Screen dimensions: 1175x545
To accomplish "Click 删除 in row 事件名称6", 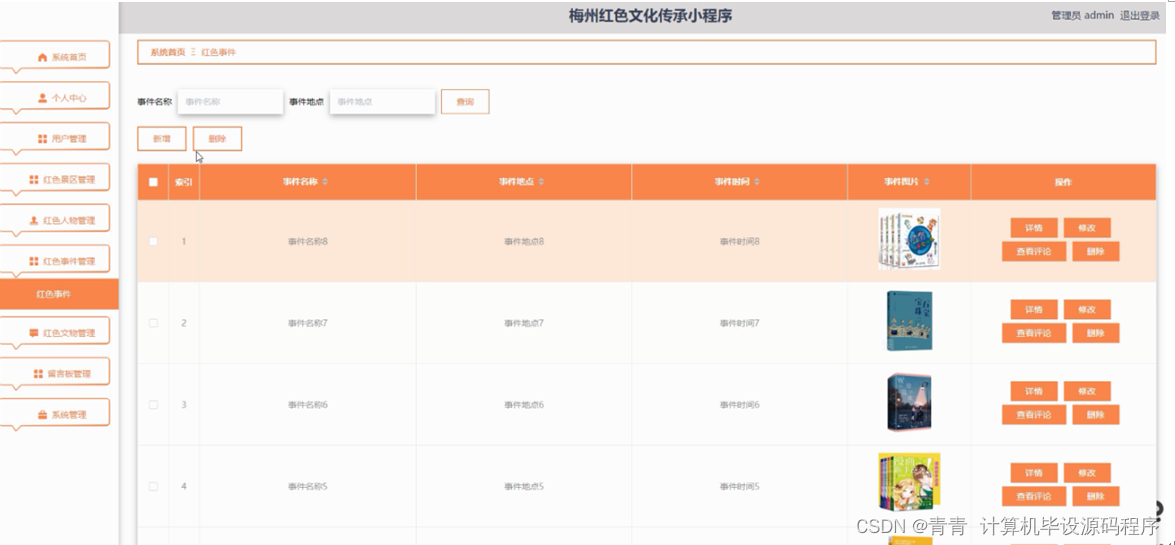I will coord(1096,415).
